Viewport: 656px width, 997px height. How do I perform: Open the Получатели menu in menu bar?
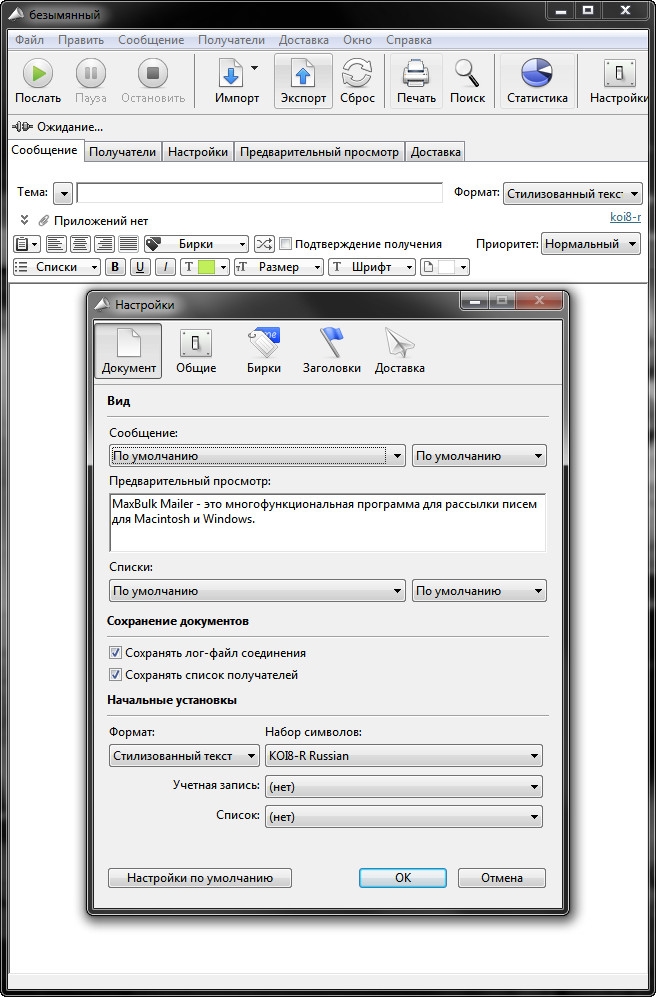point(231,40)
